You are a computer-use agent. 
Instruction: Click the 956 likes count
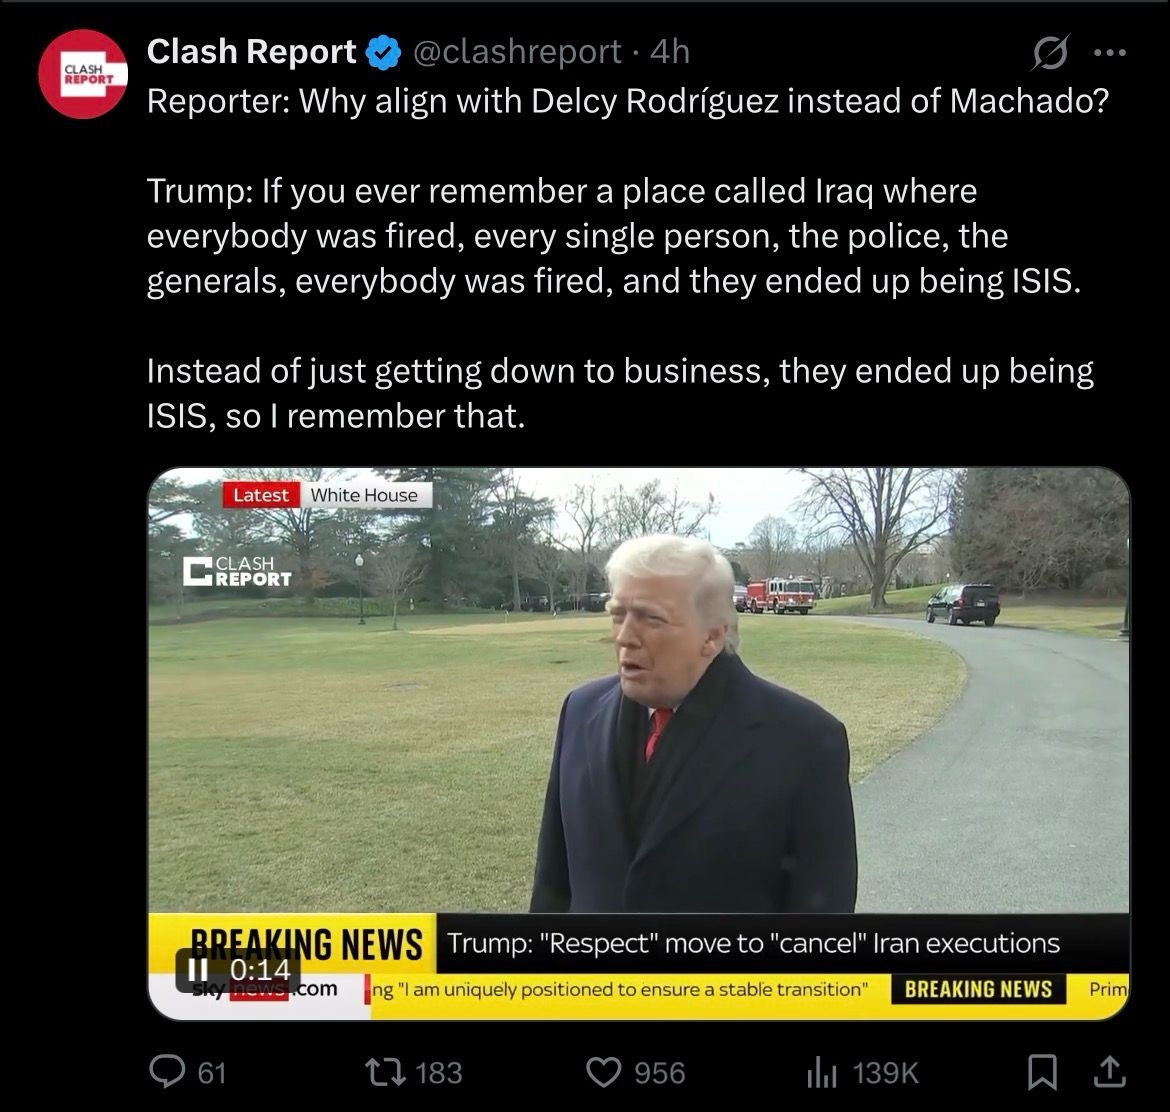(x=660, y=1073)
